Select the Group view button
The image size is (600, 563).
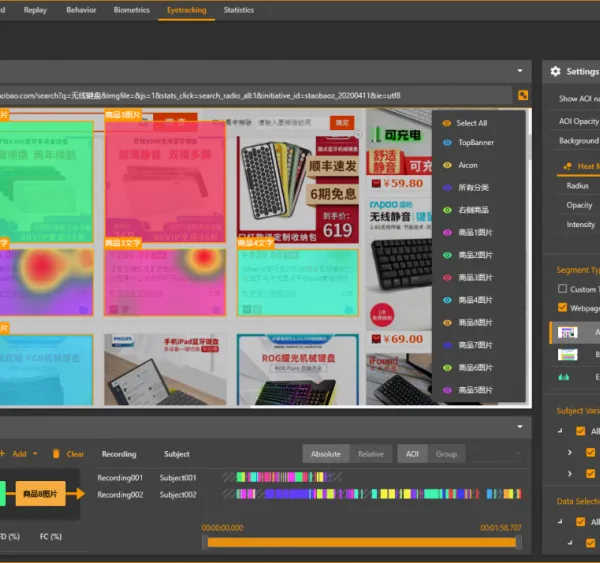(446, 454)
